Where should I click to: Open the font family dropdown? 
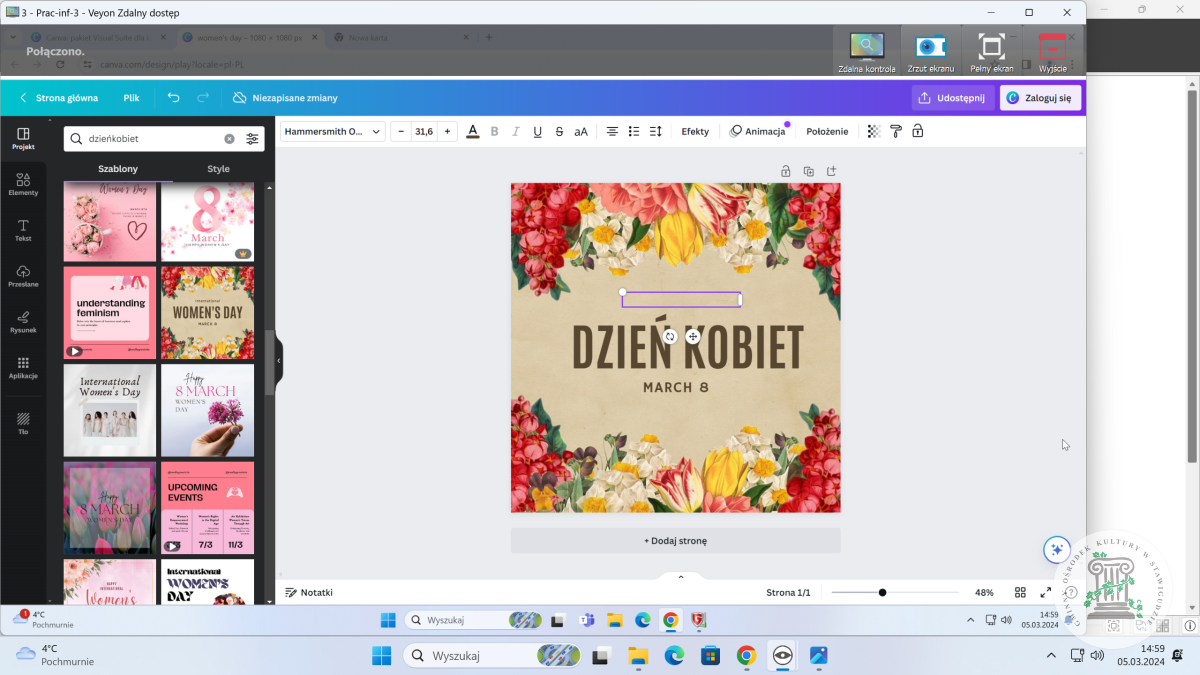[x=333, y=131]
